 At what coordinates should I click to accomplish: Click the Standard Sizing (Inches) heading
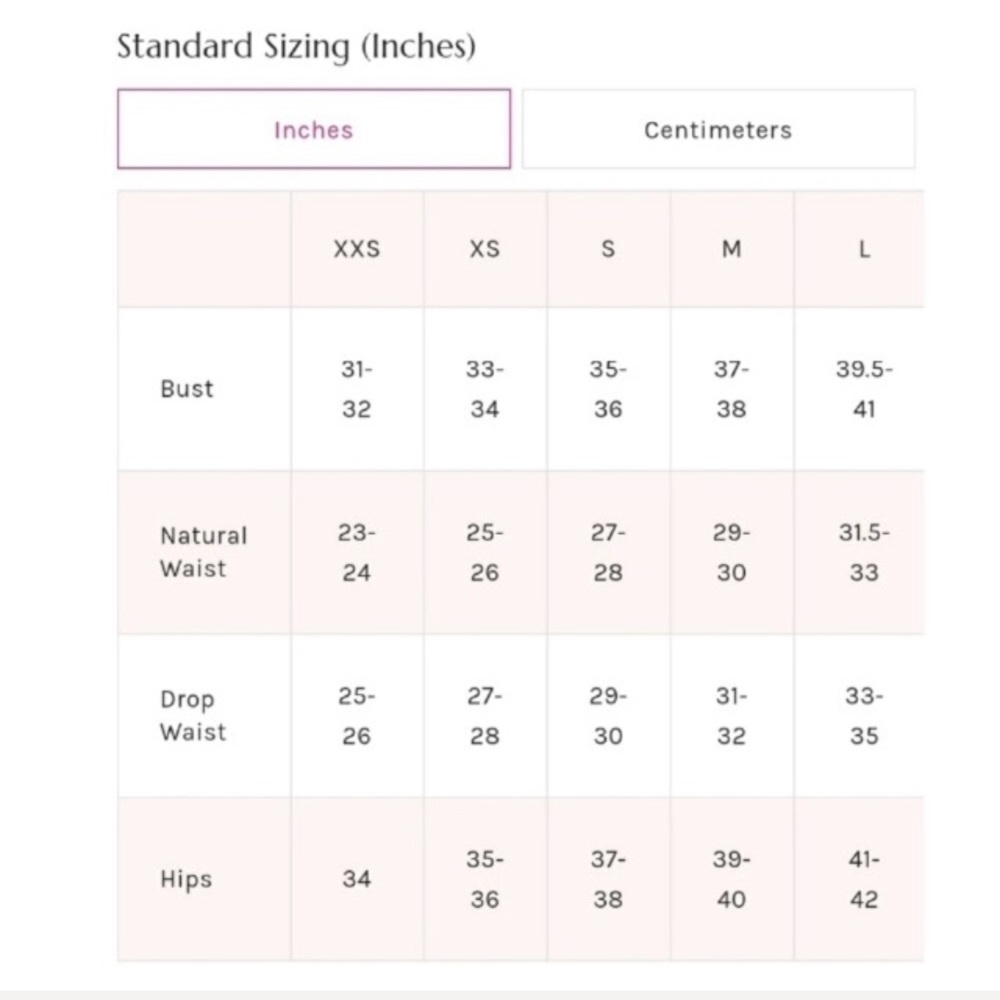click(x=297, y=47)
